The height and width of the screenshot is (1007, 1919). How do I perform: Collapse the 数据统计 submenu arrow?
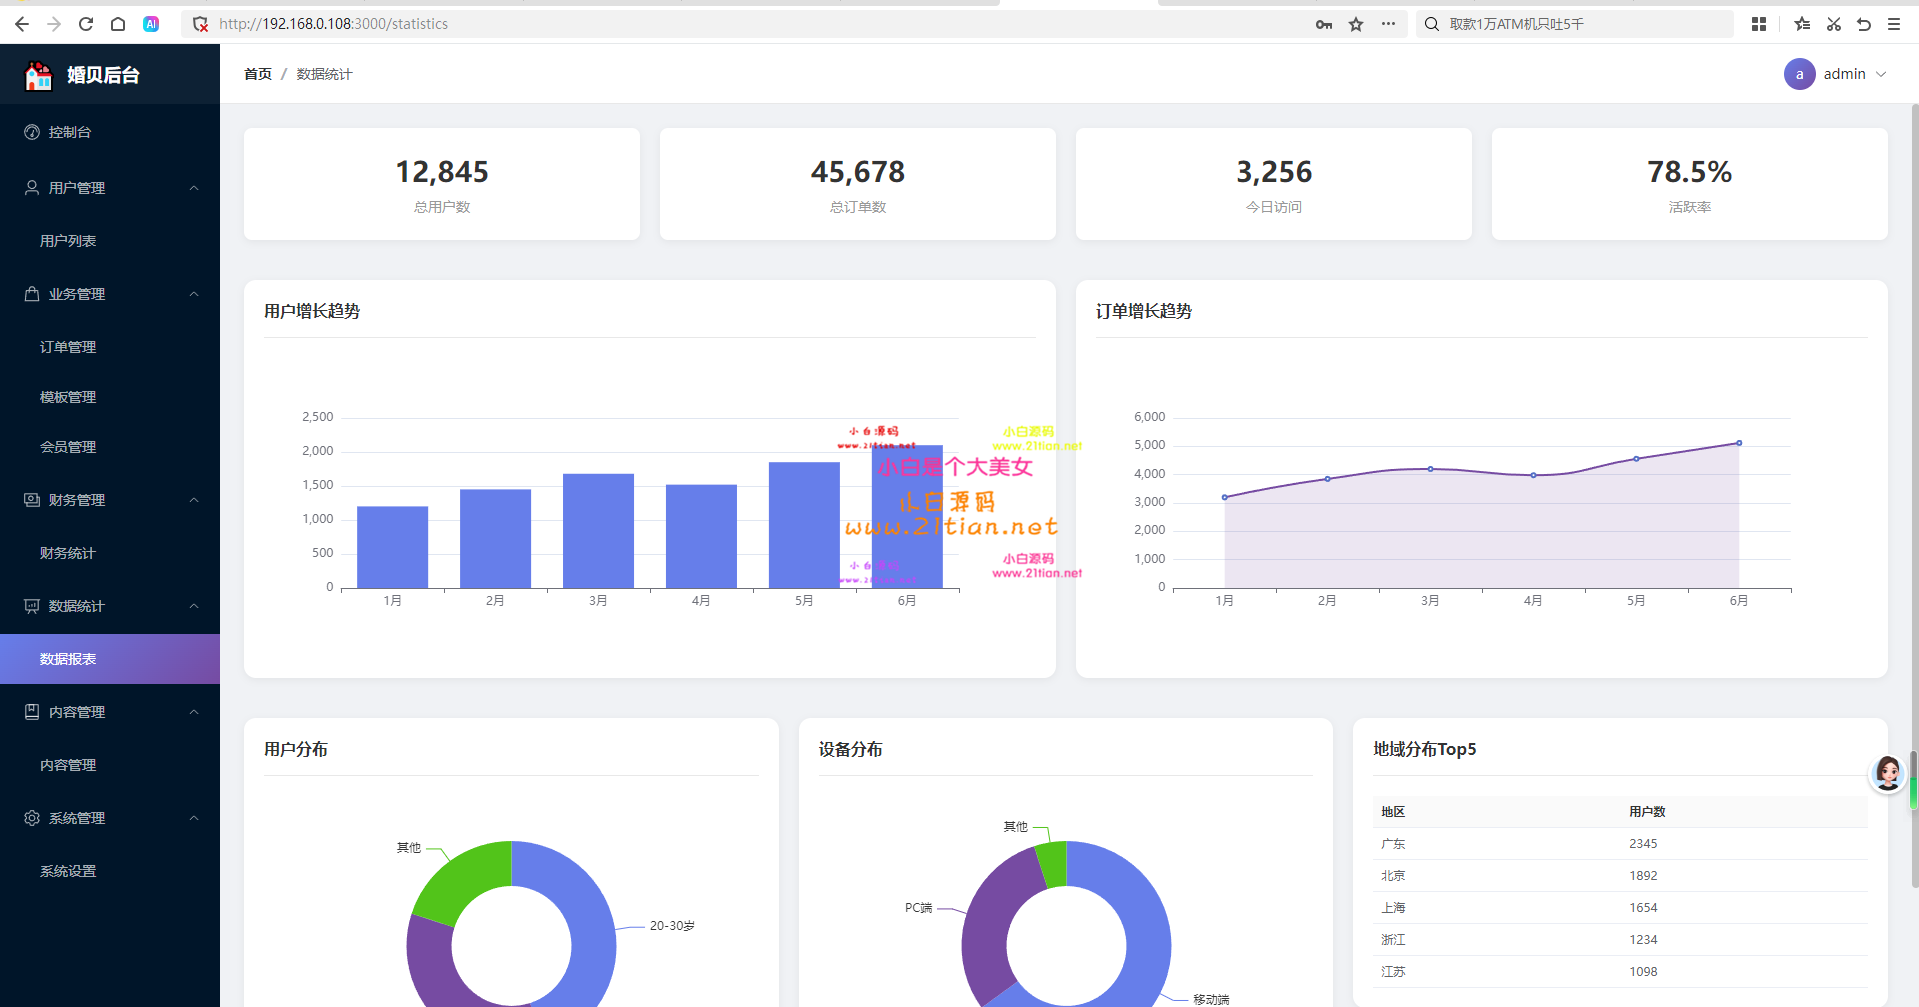click(x=194, y=606)
